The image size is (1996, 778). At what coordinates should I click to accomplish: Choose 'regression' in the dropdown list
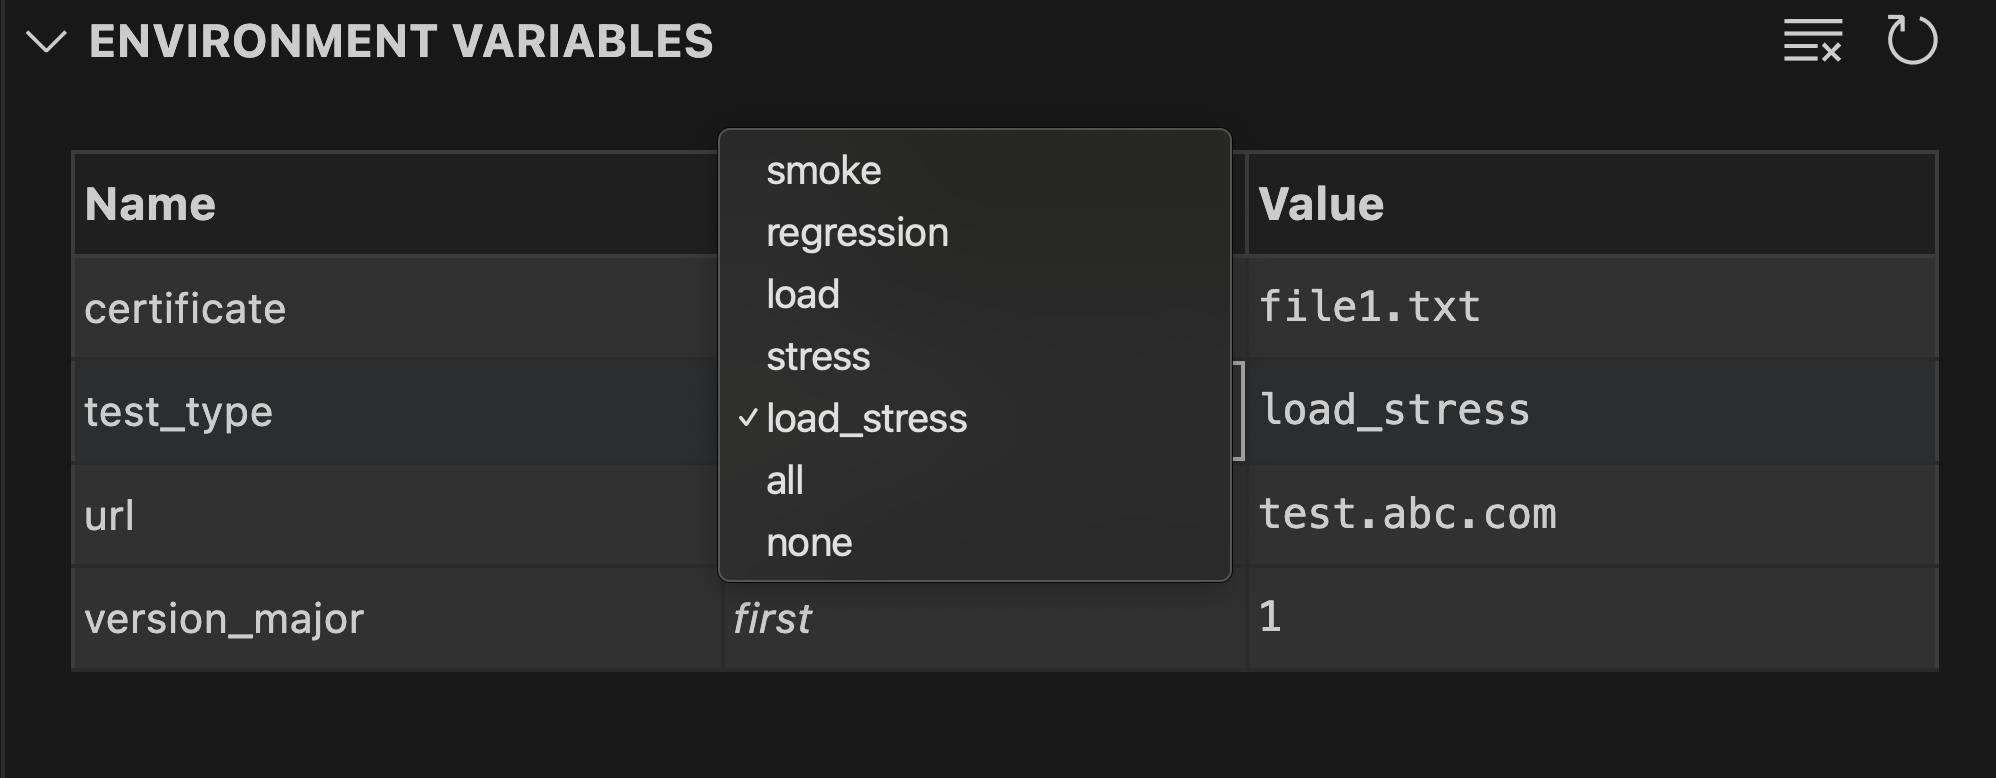pyautogui.click(x=857, y=233)
